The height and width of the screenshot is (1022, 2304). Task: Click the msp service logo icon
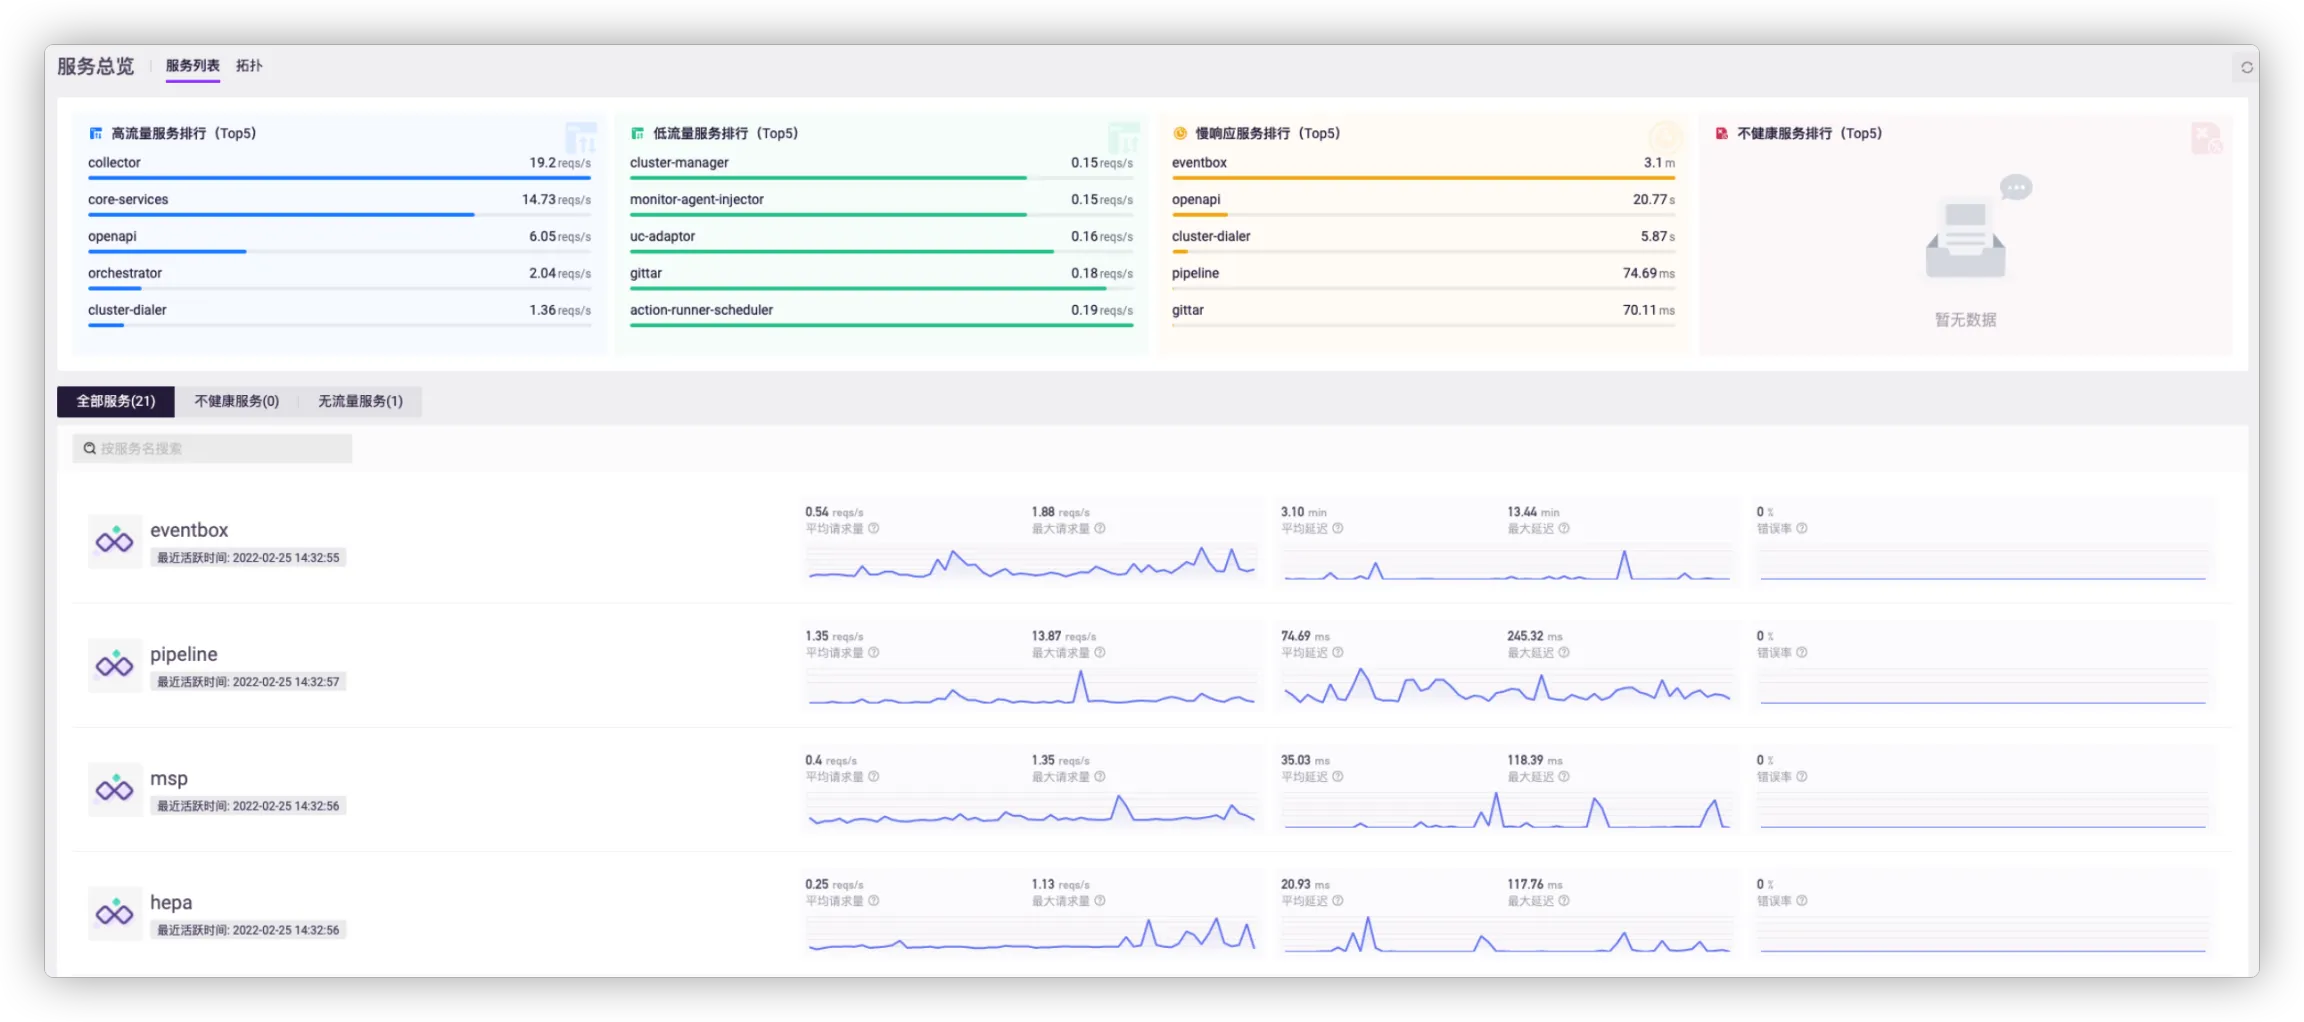[x=114, y=789]
